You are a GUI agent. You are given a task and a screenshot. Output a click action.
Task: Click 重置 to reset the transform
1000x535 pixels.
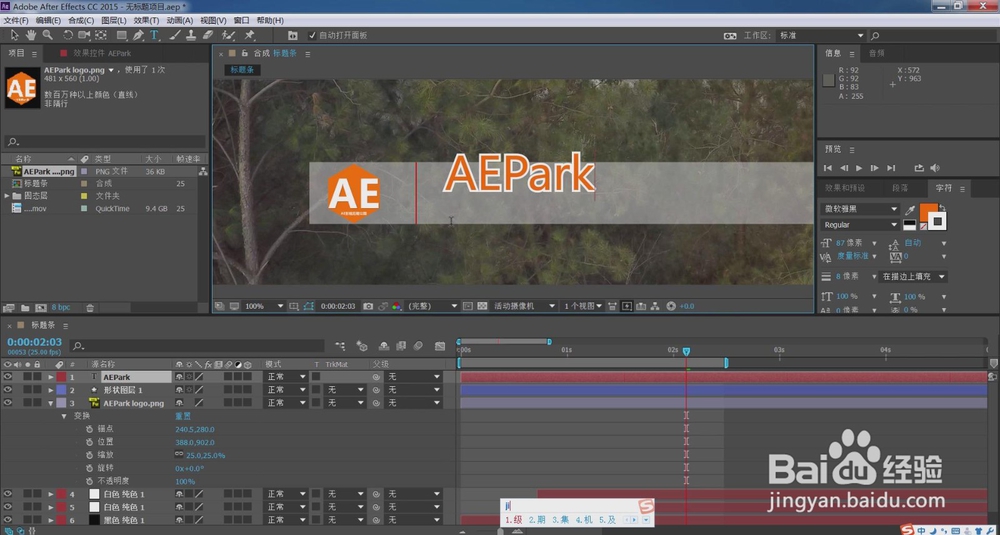[x=182, y=416]
